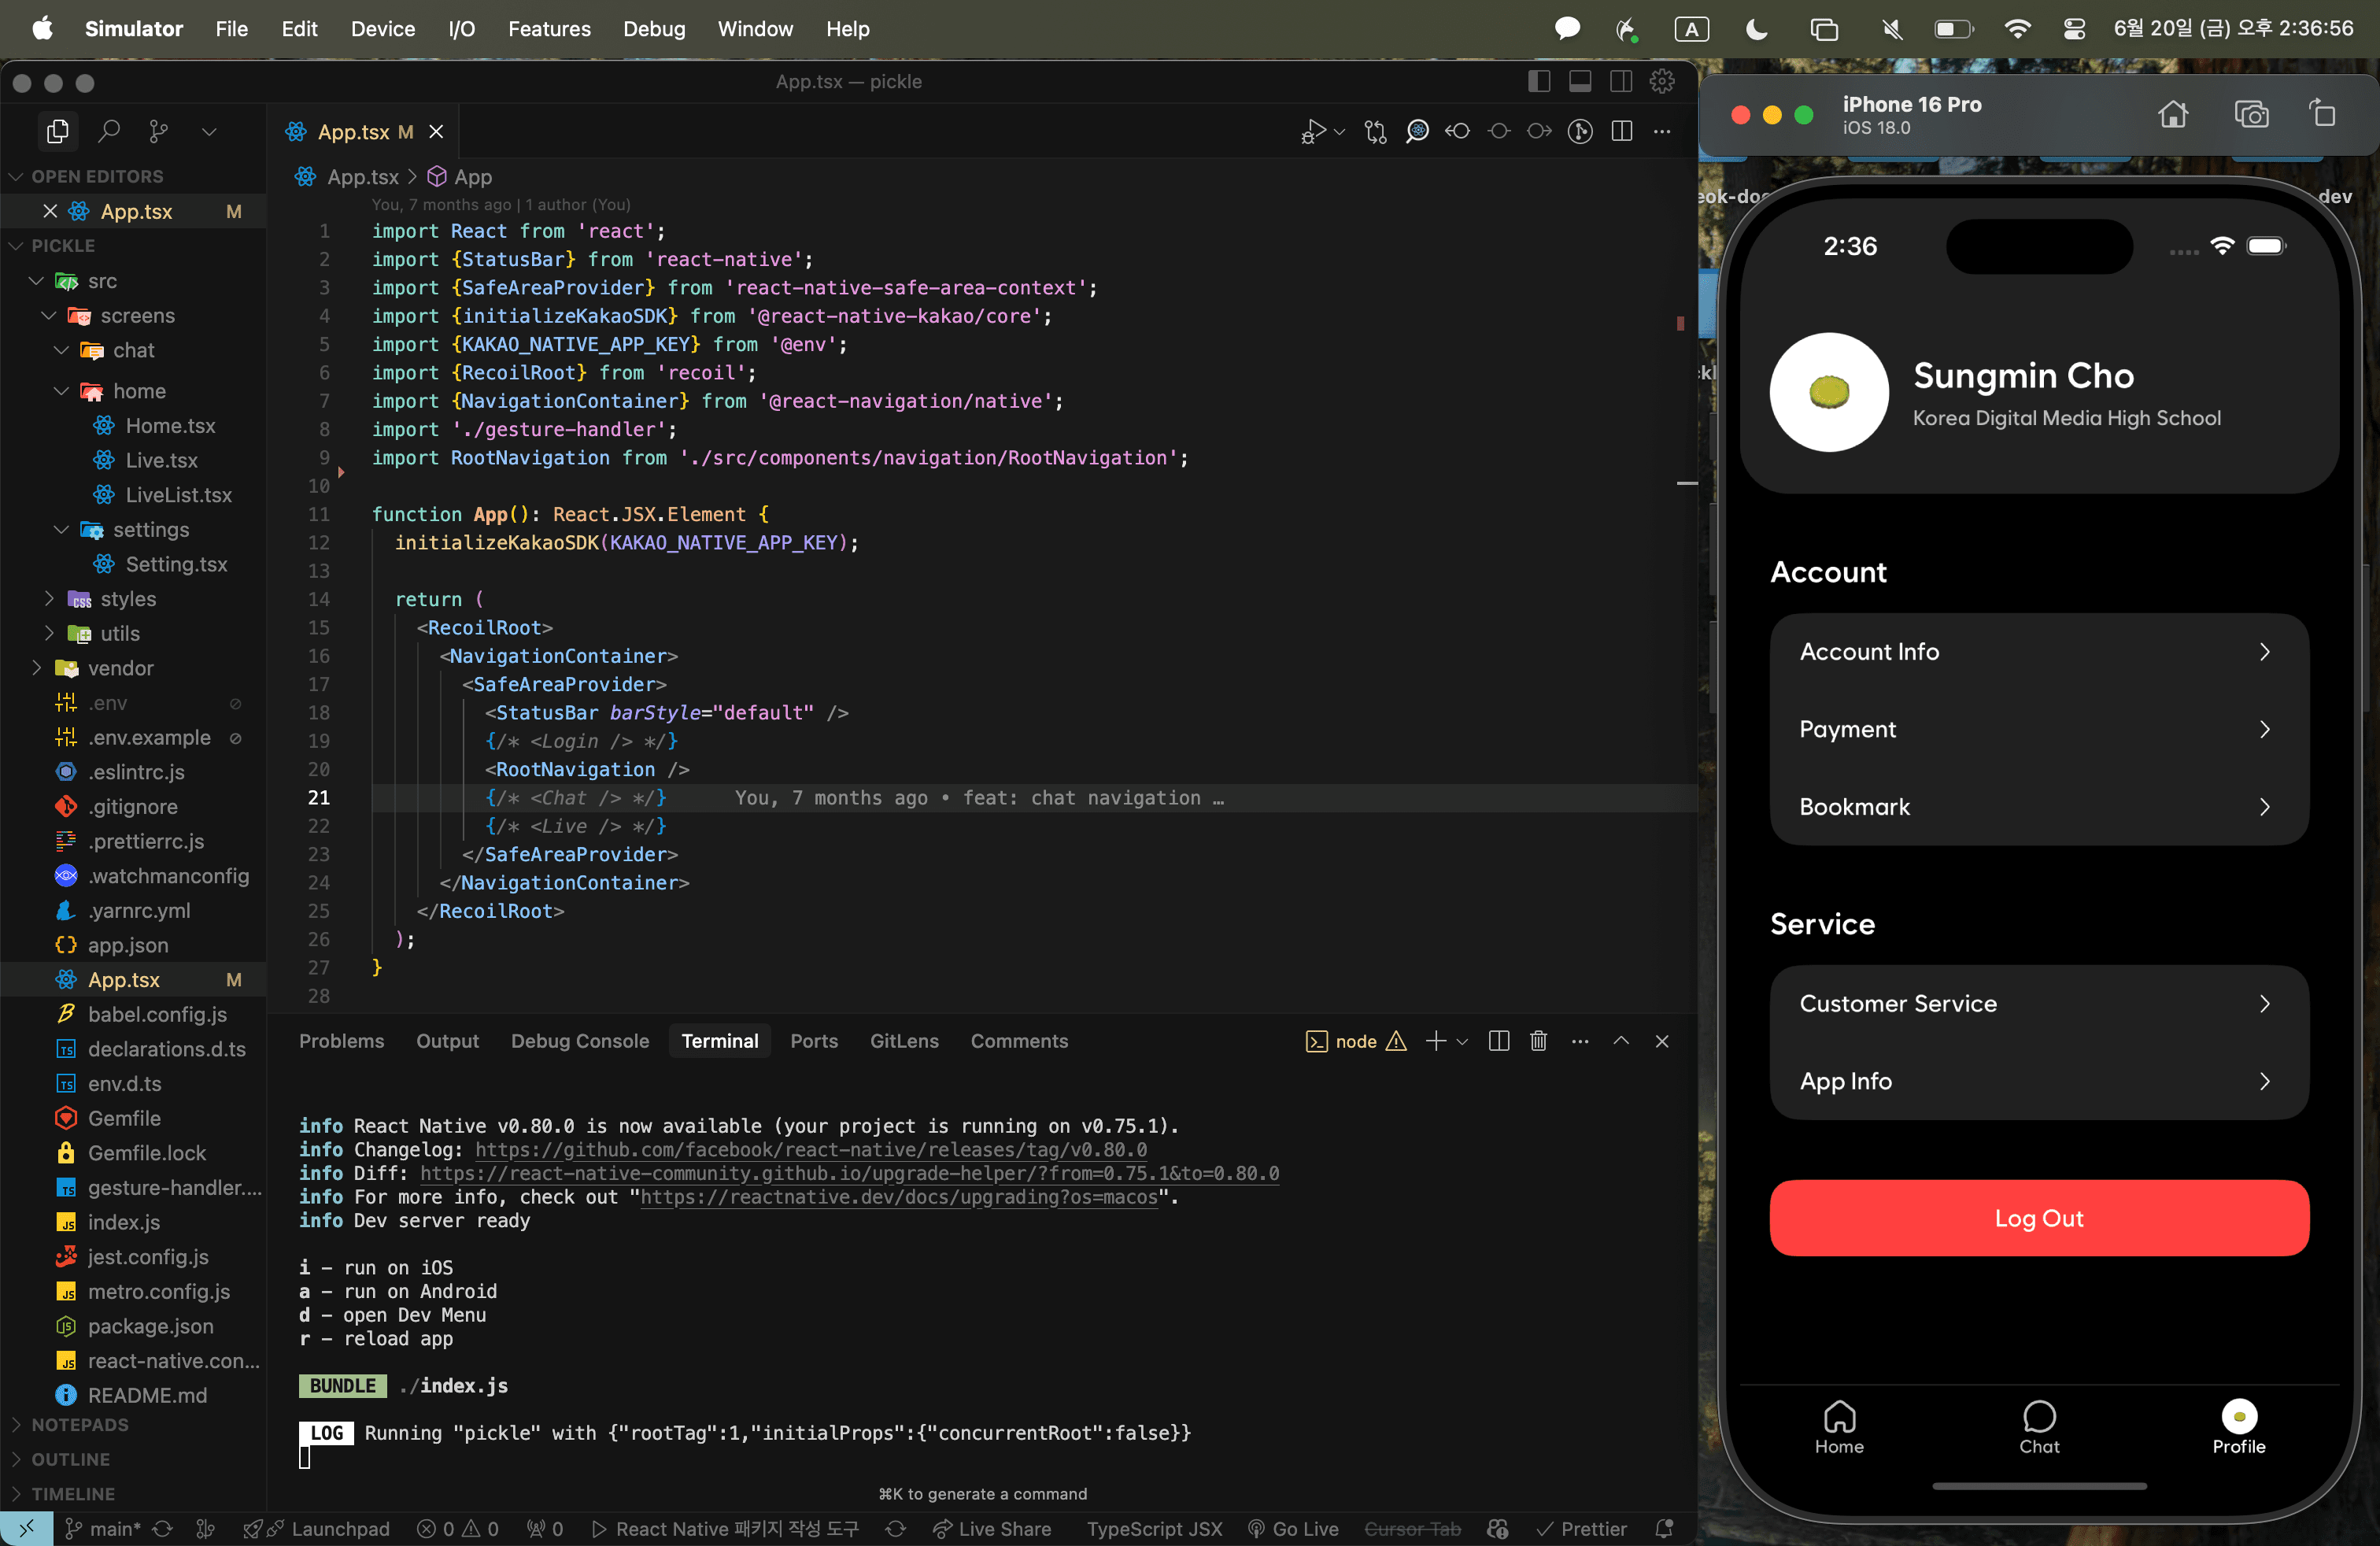The width and height of the screenshot is (2380, 1546).
Task: Open the reactnative.dev upgrading docs link
Action: pos(899,1198)
